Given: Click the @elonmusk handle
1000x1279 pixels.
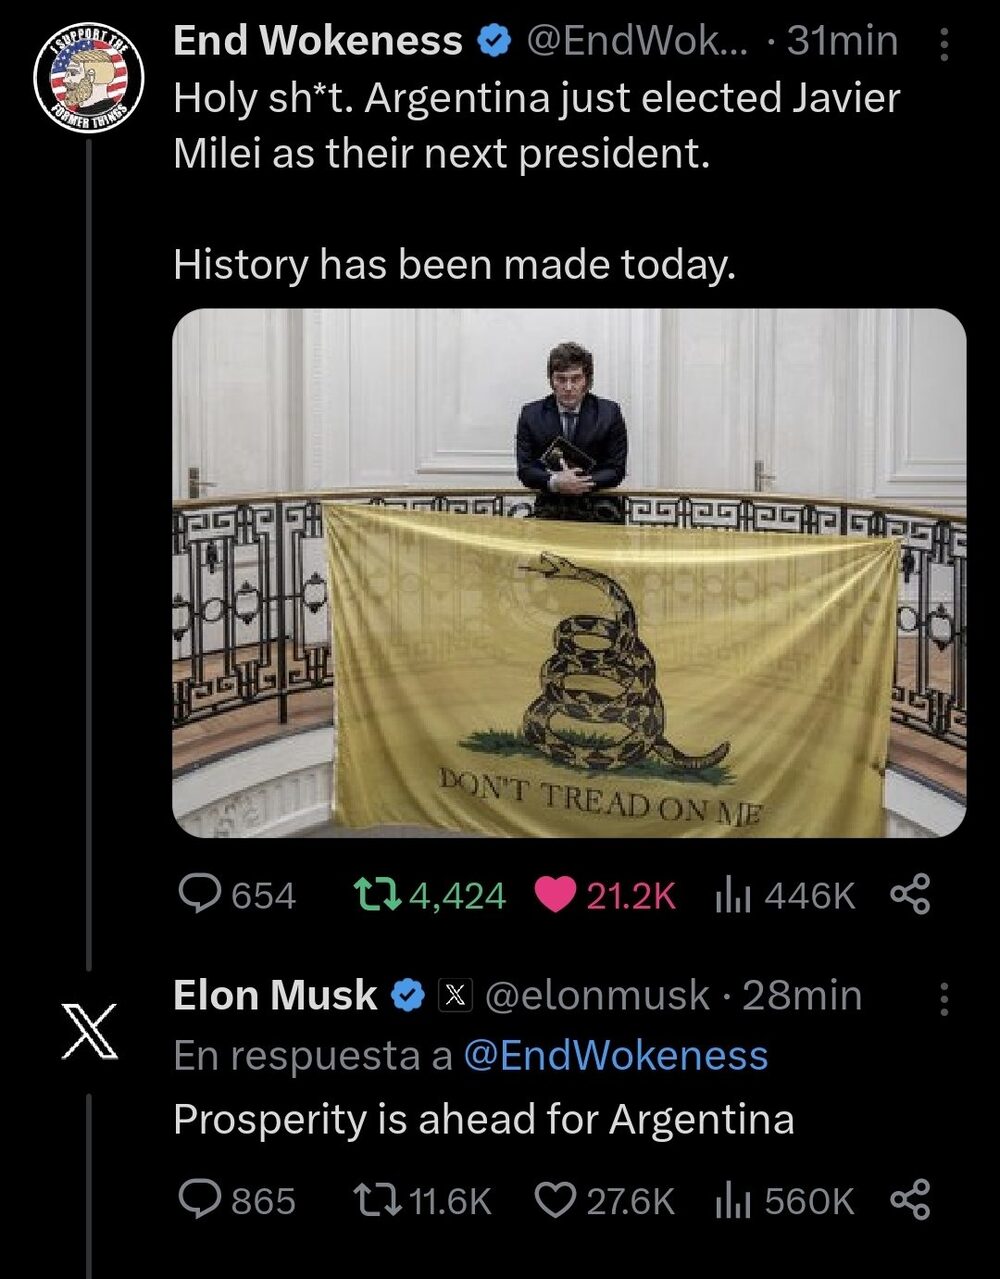Looking at the screenshot, I should coord(597,996).
